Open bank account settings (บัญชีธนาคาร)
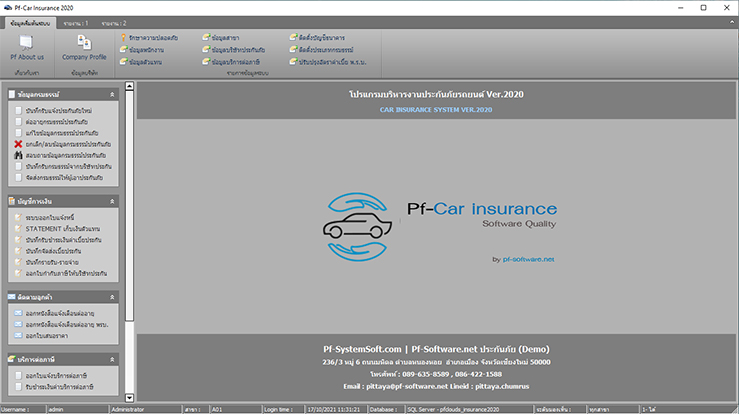Image resolution: width=739 pixels, height=414 pixels. click(317, 37)
